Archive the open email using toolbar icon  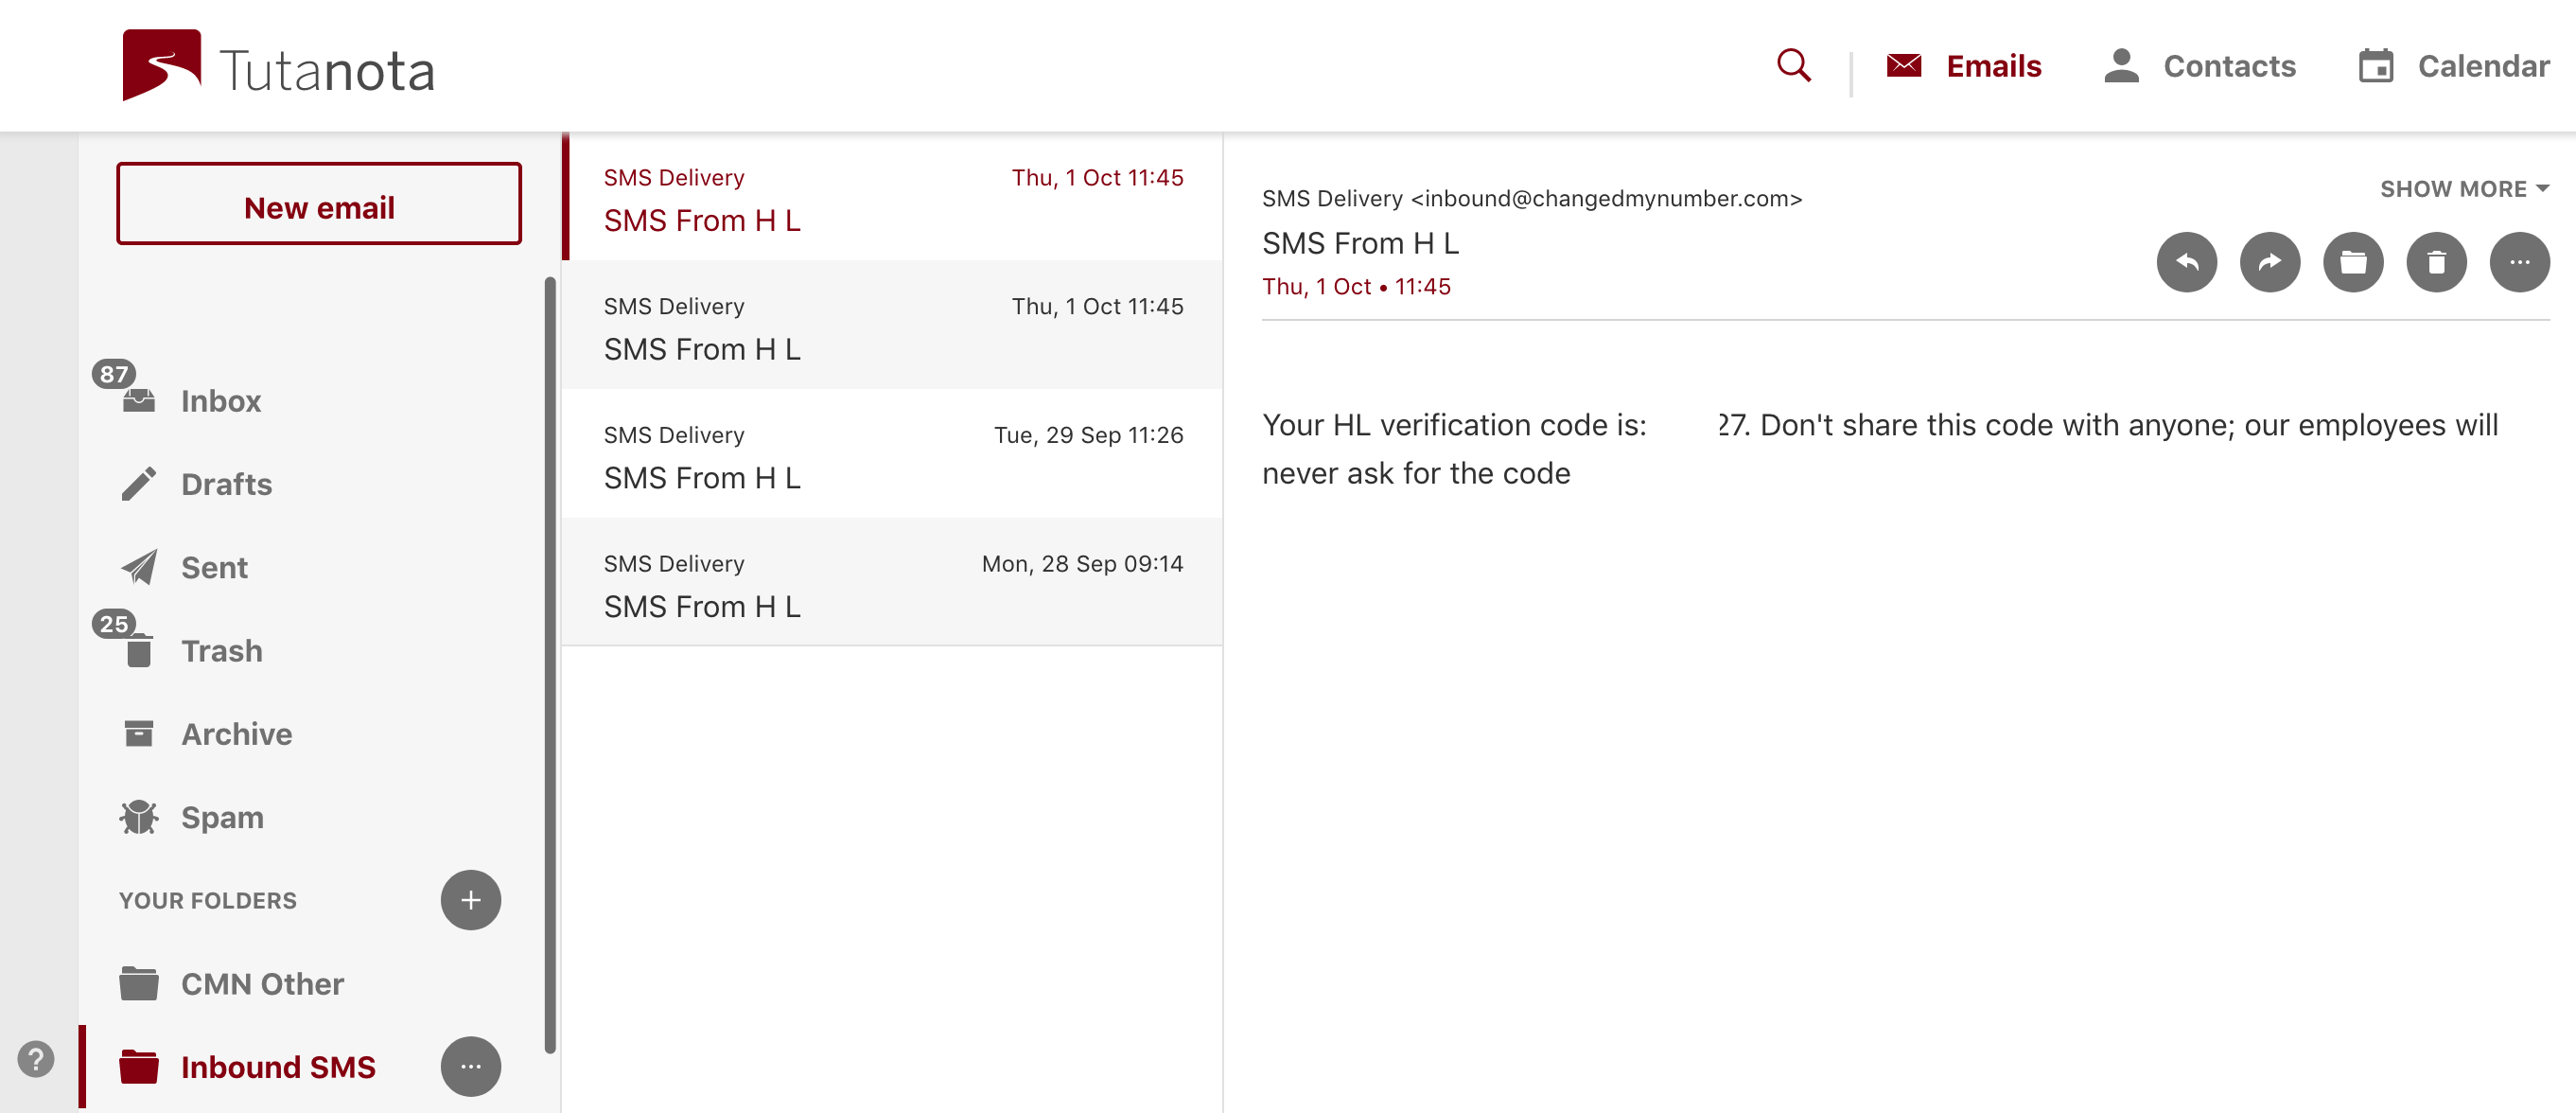[x=2354, y=262]
